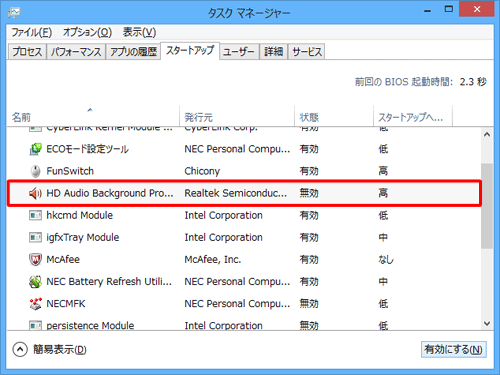Click the 有効にする(N) button

[x=453, y=349]
